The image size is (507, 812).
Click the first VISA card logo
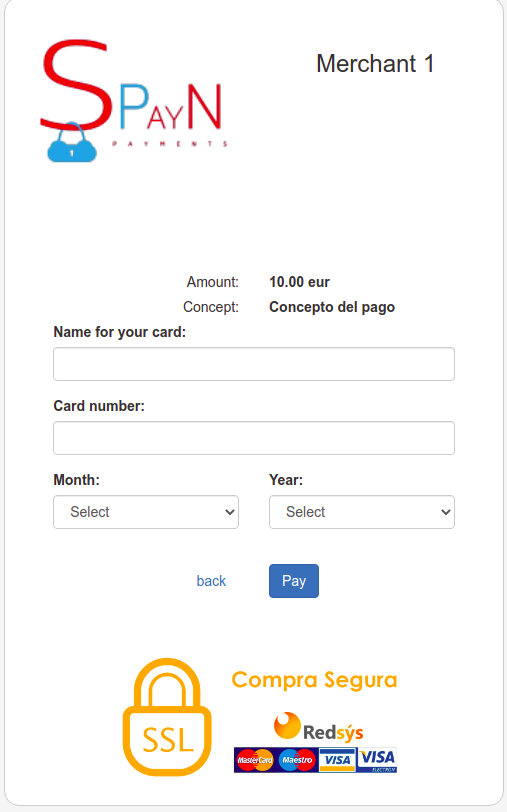(x=337, y=760)
